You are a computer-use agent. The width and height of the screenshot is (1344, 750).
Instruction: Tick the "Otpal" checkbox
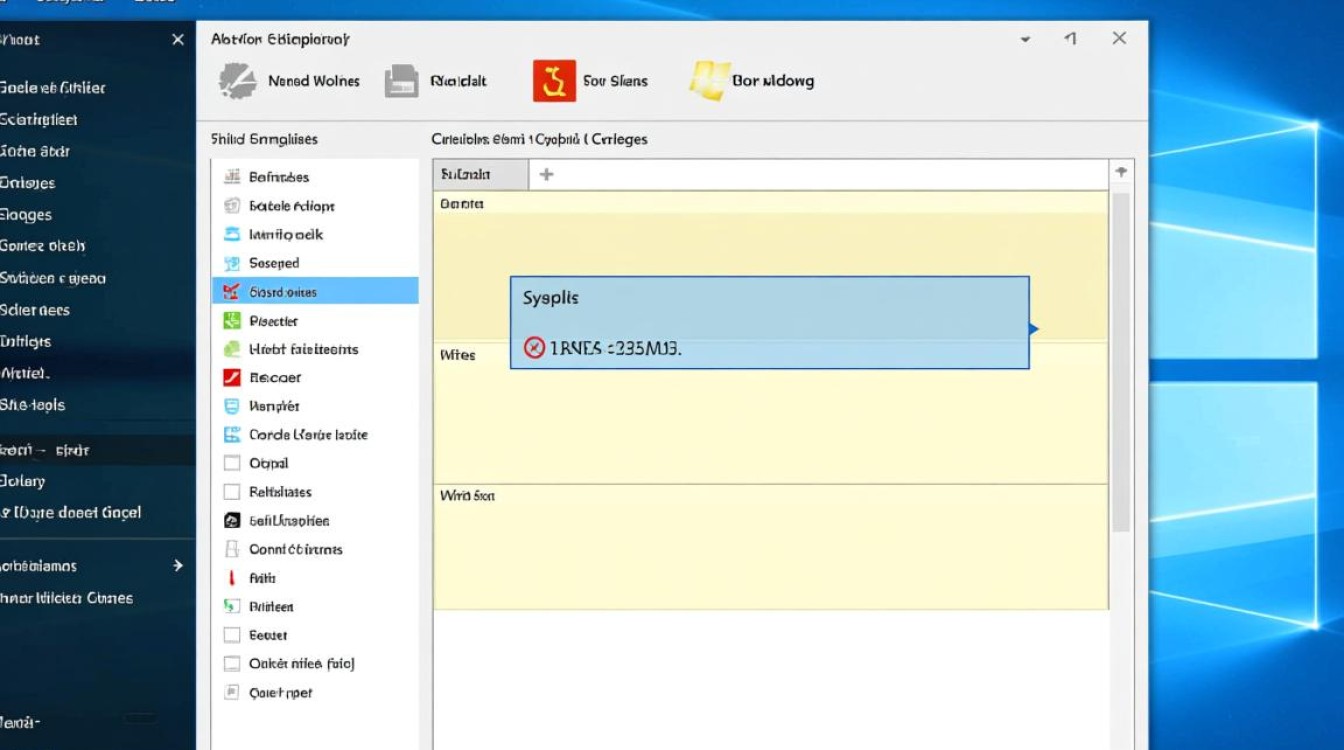click(x=232, y=464)
